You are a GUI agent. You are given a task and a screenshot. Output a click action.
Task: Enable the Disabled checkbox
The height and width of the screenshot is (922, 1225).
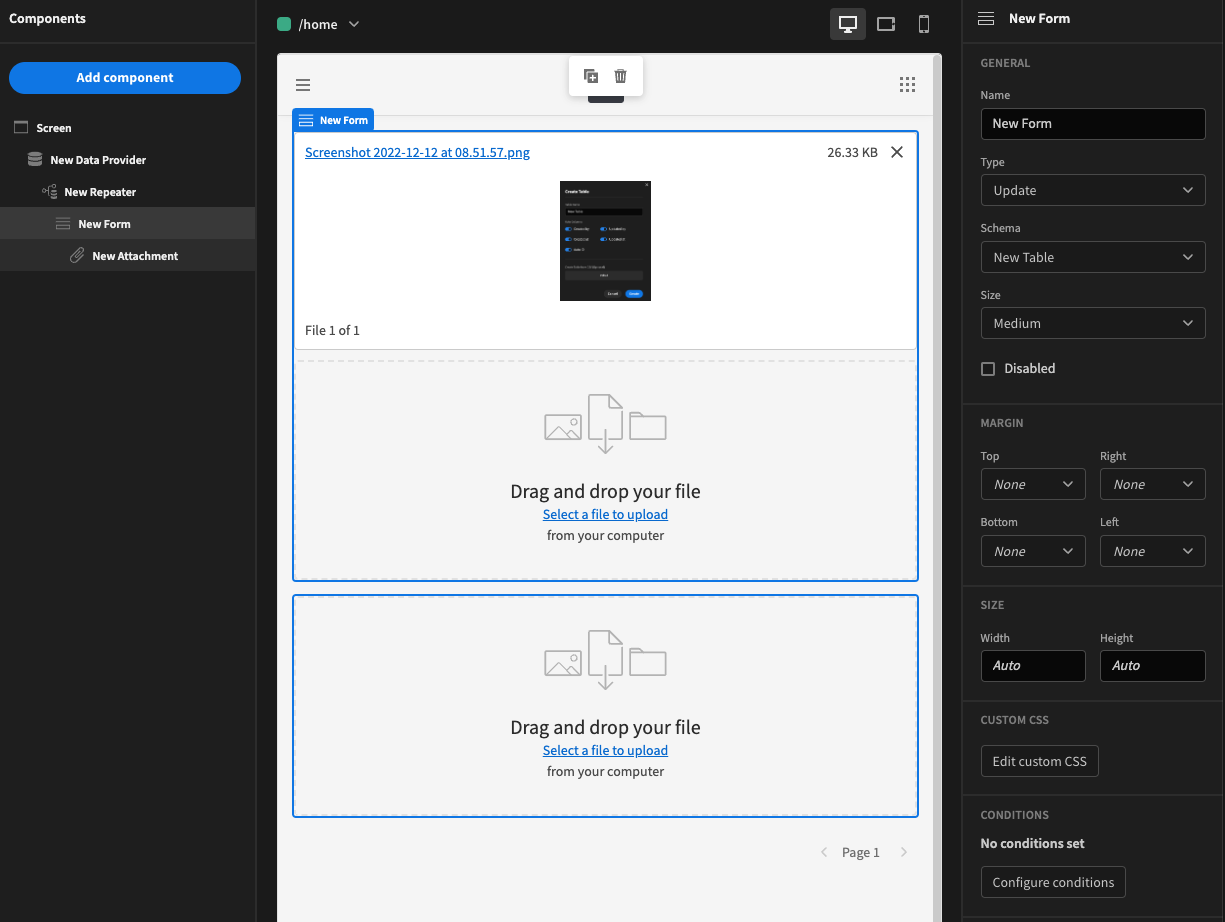click(988, 368)
